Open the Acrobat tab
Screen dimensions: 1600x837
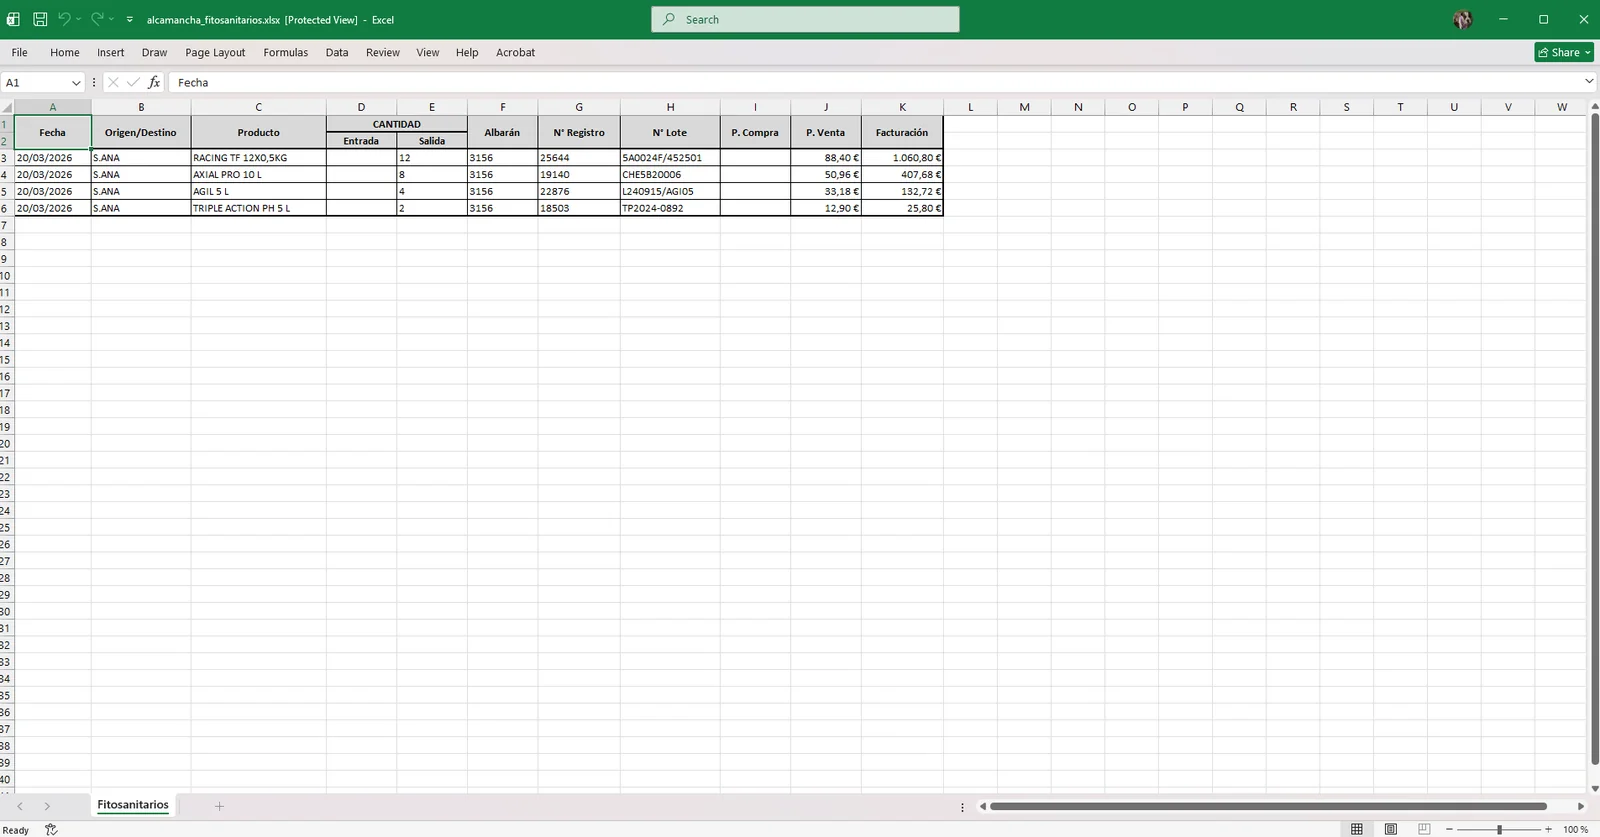pos(515,52)
